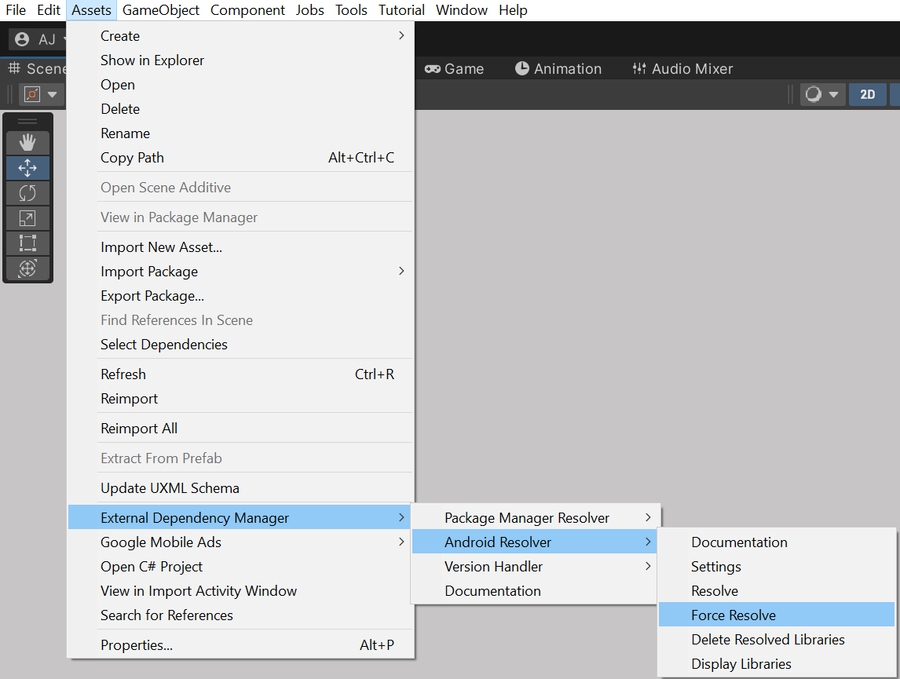Select the Scale tool

click(x=27, y=218)
